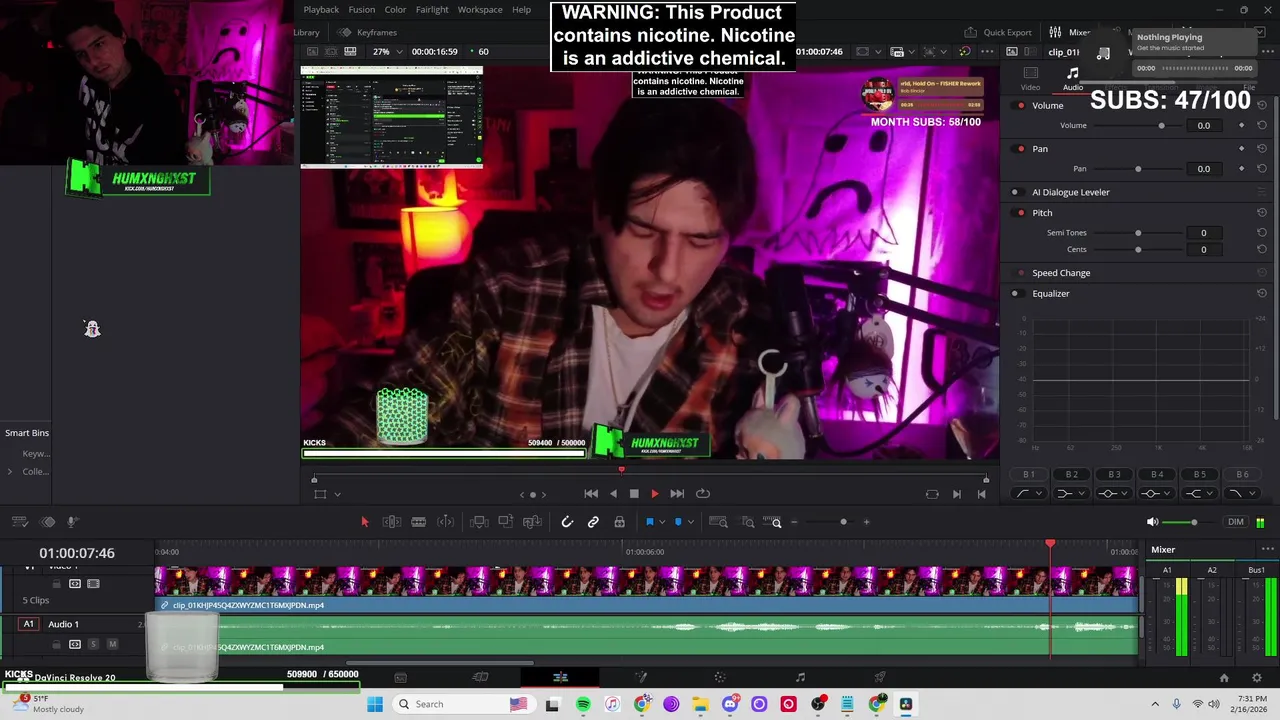Select the arrow Selection Mode tool
Viewport: 1280px width, 720px height.
pos(364,522)
